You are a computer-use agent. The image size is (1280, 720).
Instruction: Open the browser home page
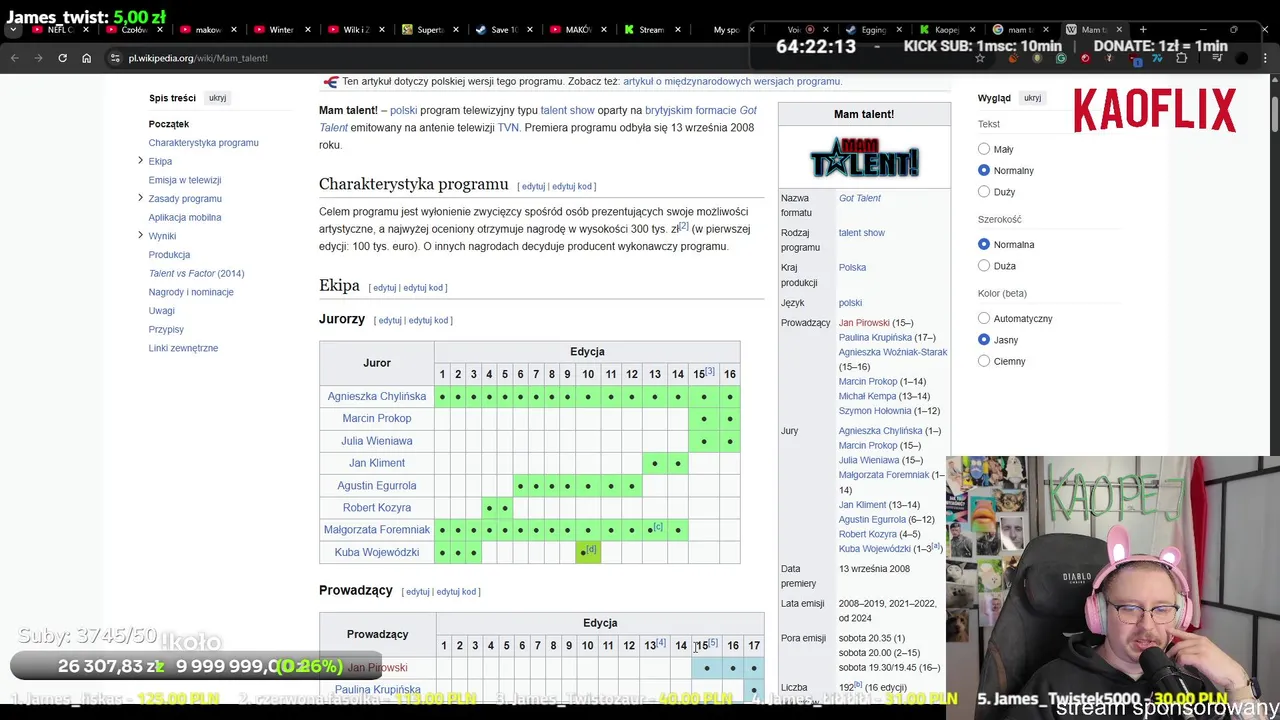(86, 58)
